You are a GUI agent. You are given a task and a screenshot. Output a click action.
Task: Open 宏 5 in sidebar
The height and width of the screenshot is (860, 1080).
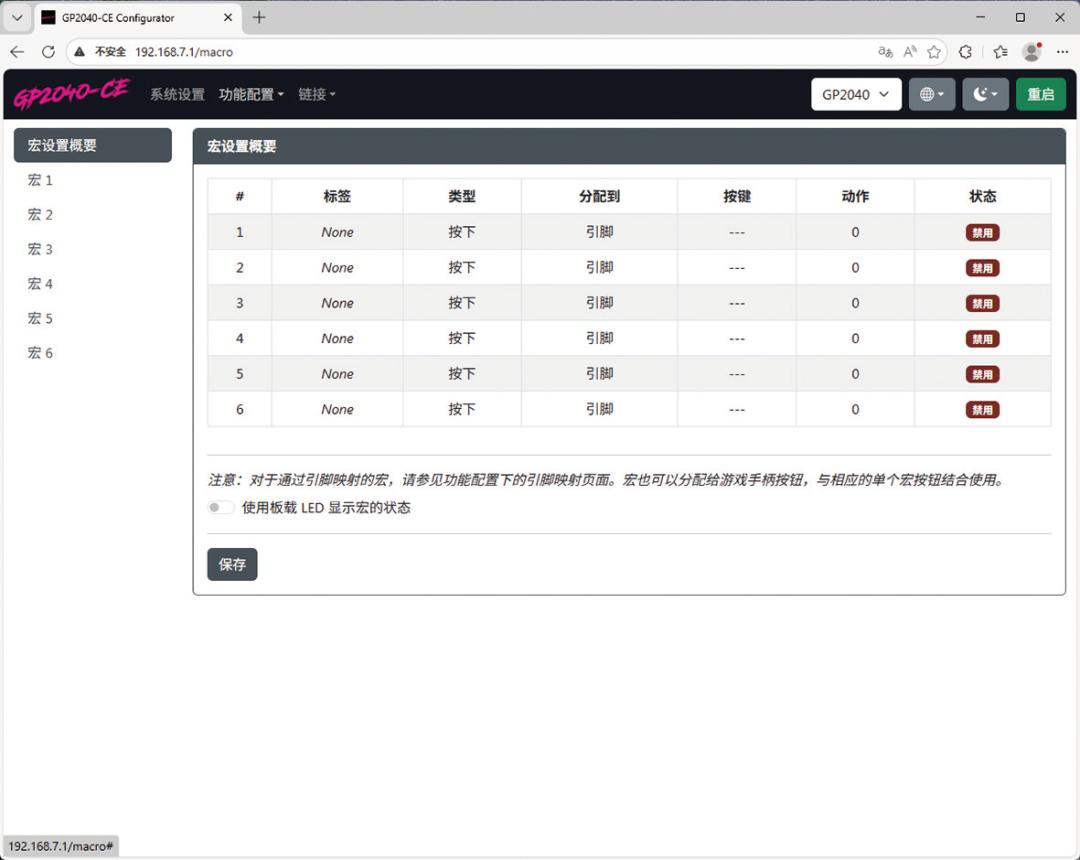coord(40,317)
